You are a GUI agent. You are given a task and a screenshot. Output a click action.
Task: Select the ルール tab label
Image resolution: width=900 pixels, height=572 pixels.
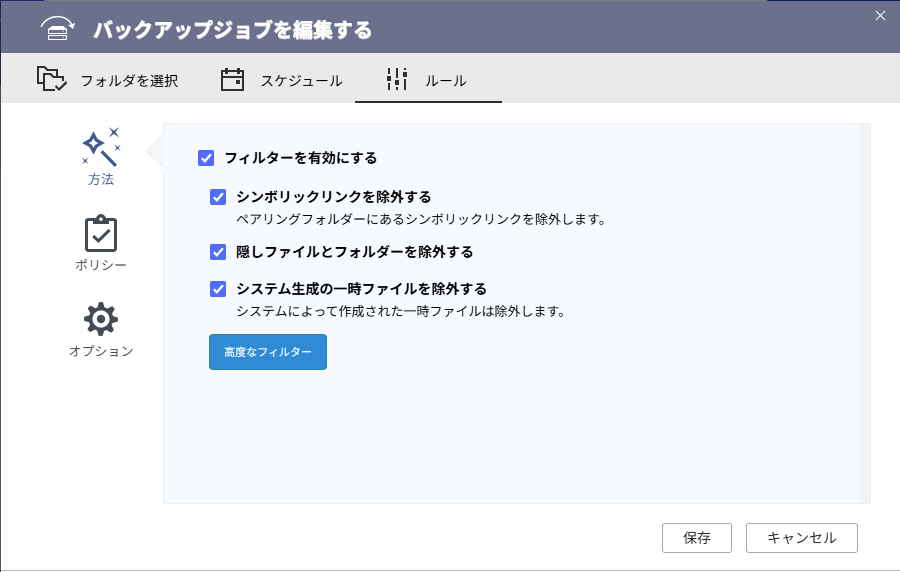tap(445, 81)
